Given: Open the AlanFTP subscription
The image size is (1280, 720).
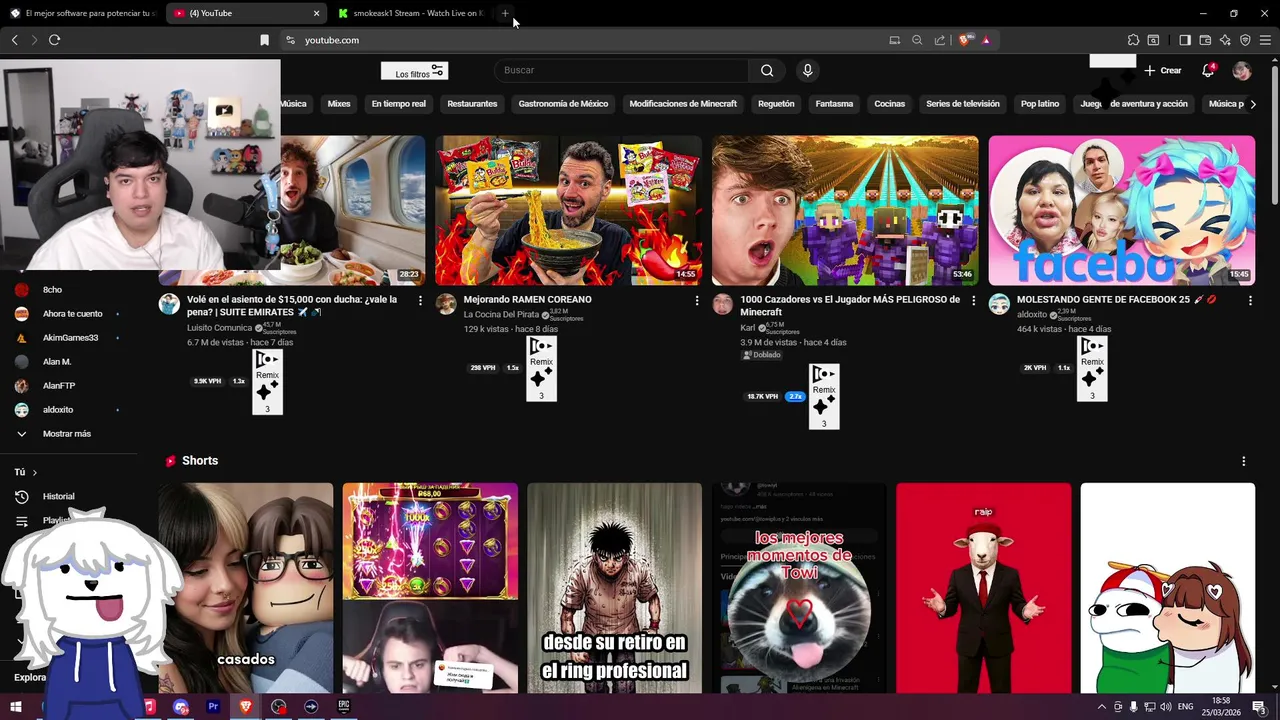Looking at the screenshot, I should [x=58, y=386].
